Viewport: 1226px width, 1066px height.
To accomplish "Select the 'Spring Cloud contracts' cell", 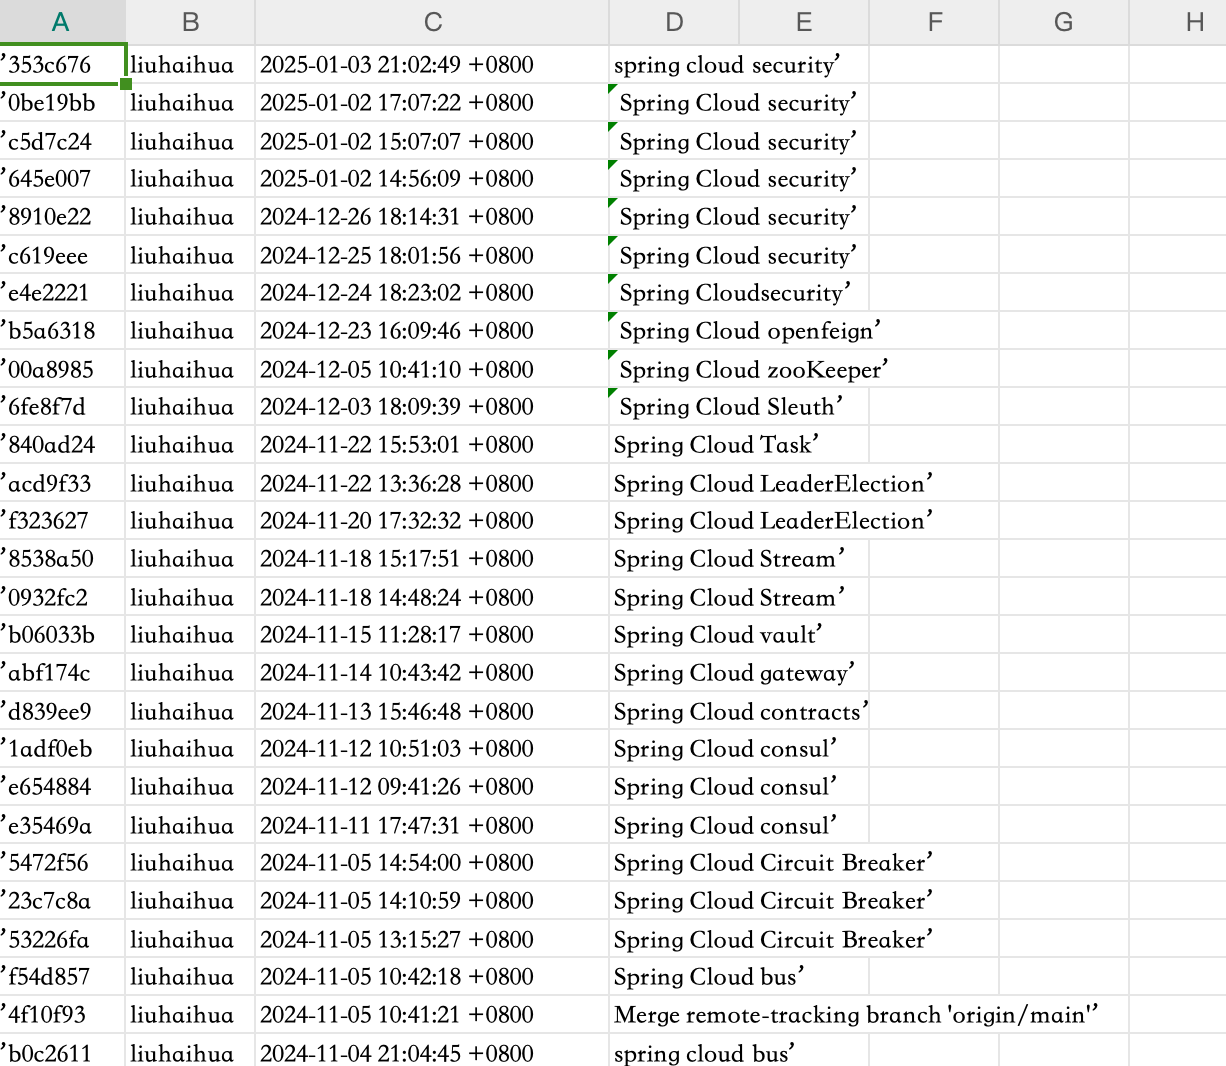I will coord(674,712).
